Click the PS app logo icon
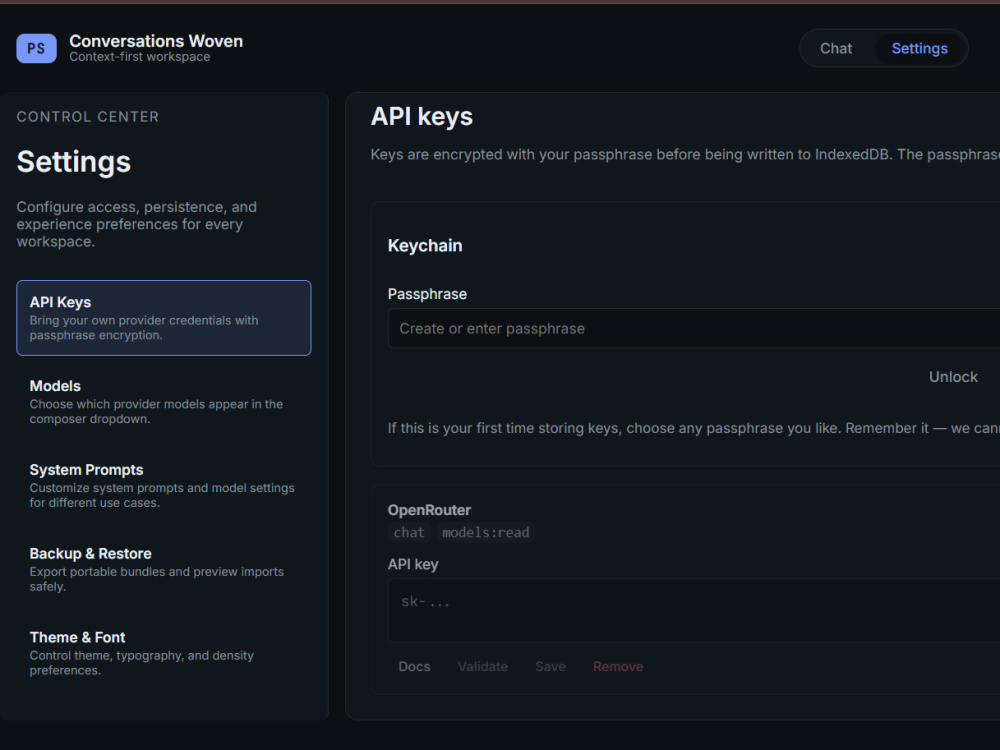 pyautogui.click(x=36, y=48)
